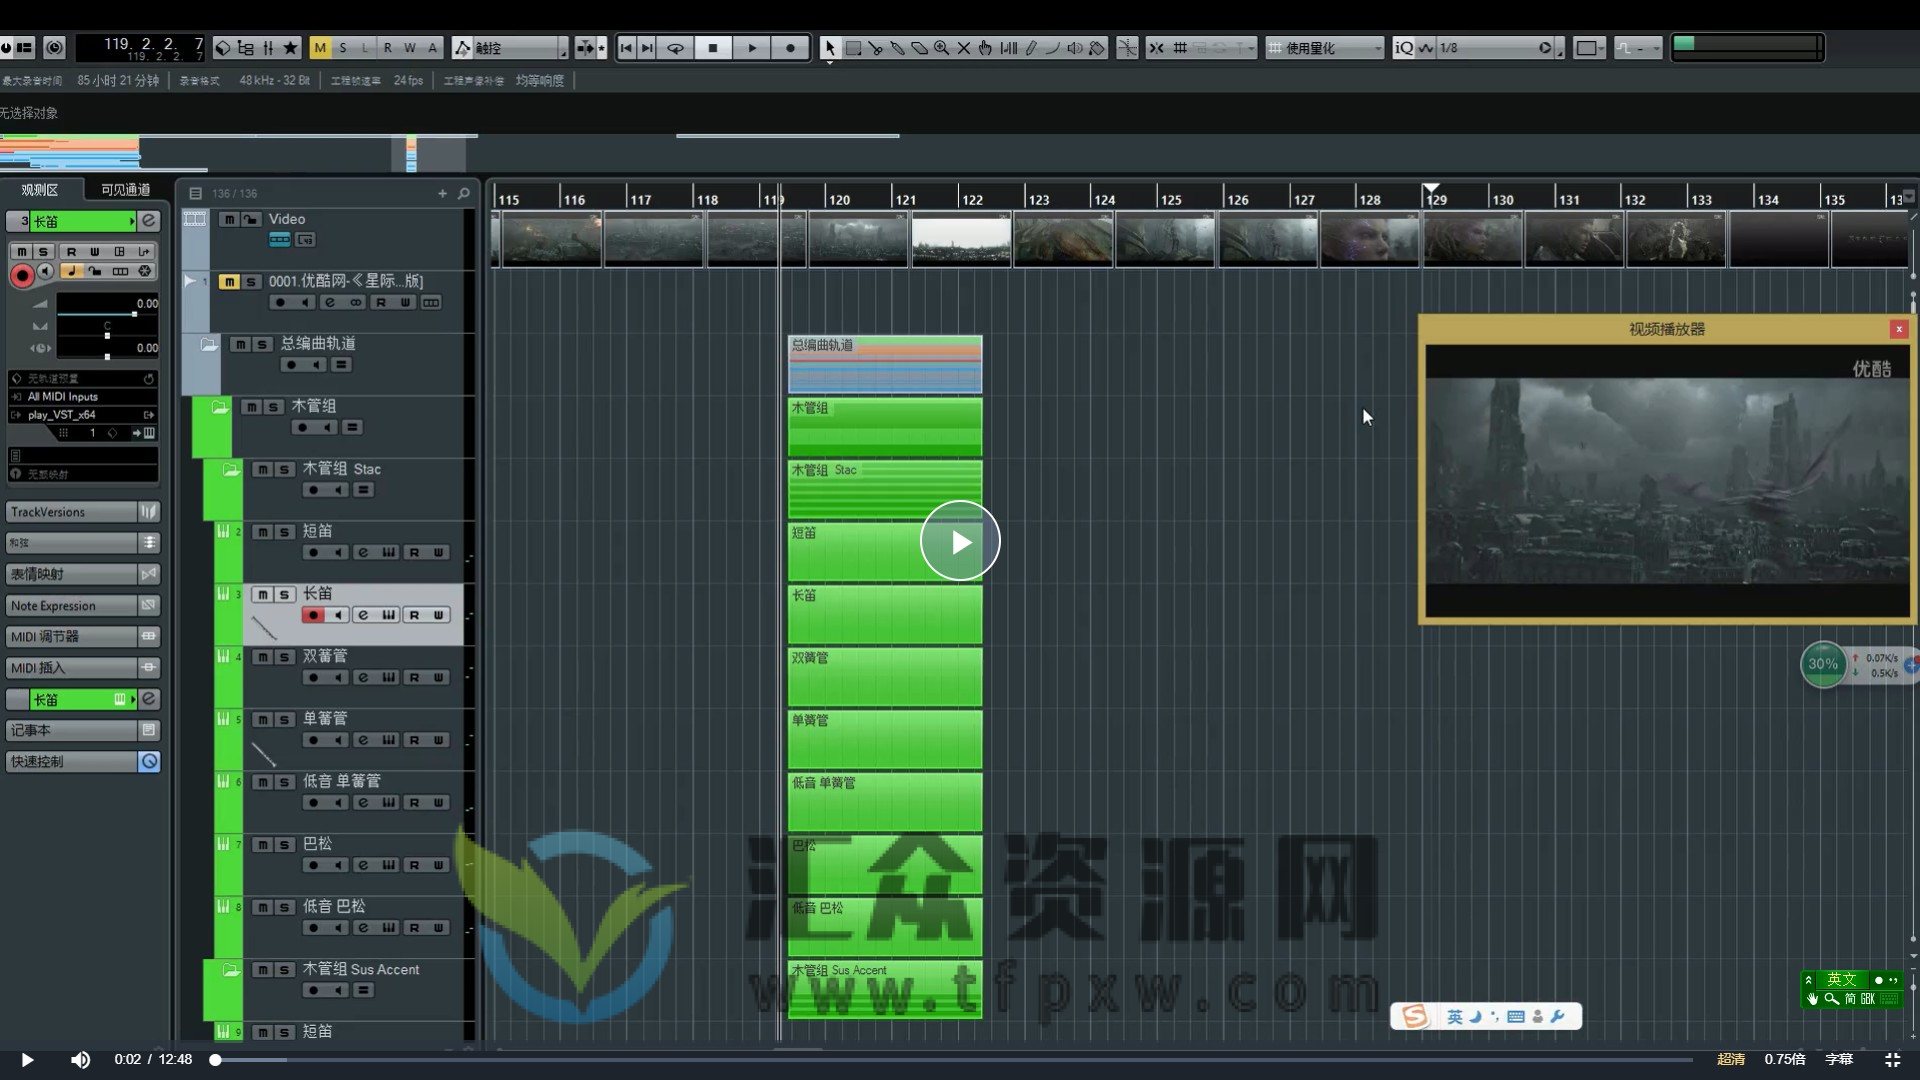1920x1080 pixels.
Task: Expand the MIDI 插入 inspector section
Action: 83,667
